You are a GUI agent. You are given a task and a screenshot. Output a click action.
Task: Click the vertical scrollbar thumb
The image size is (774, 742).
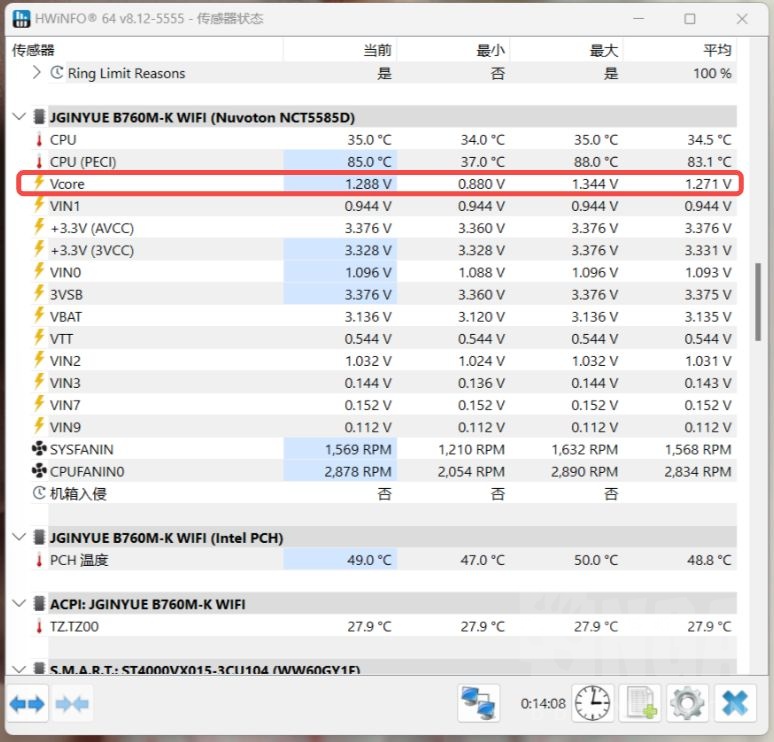[759, 302]
